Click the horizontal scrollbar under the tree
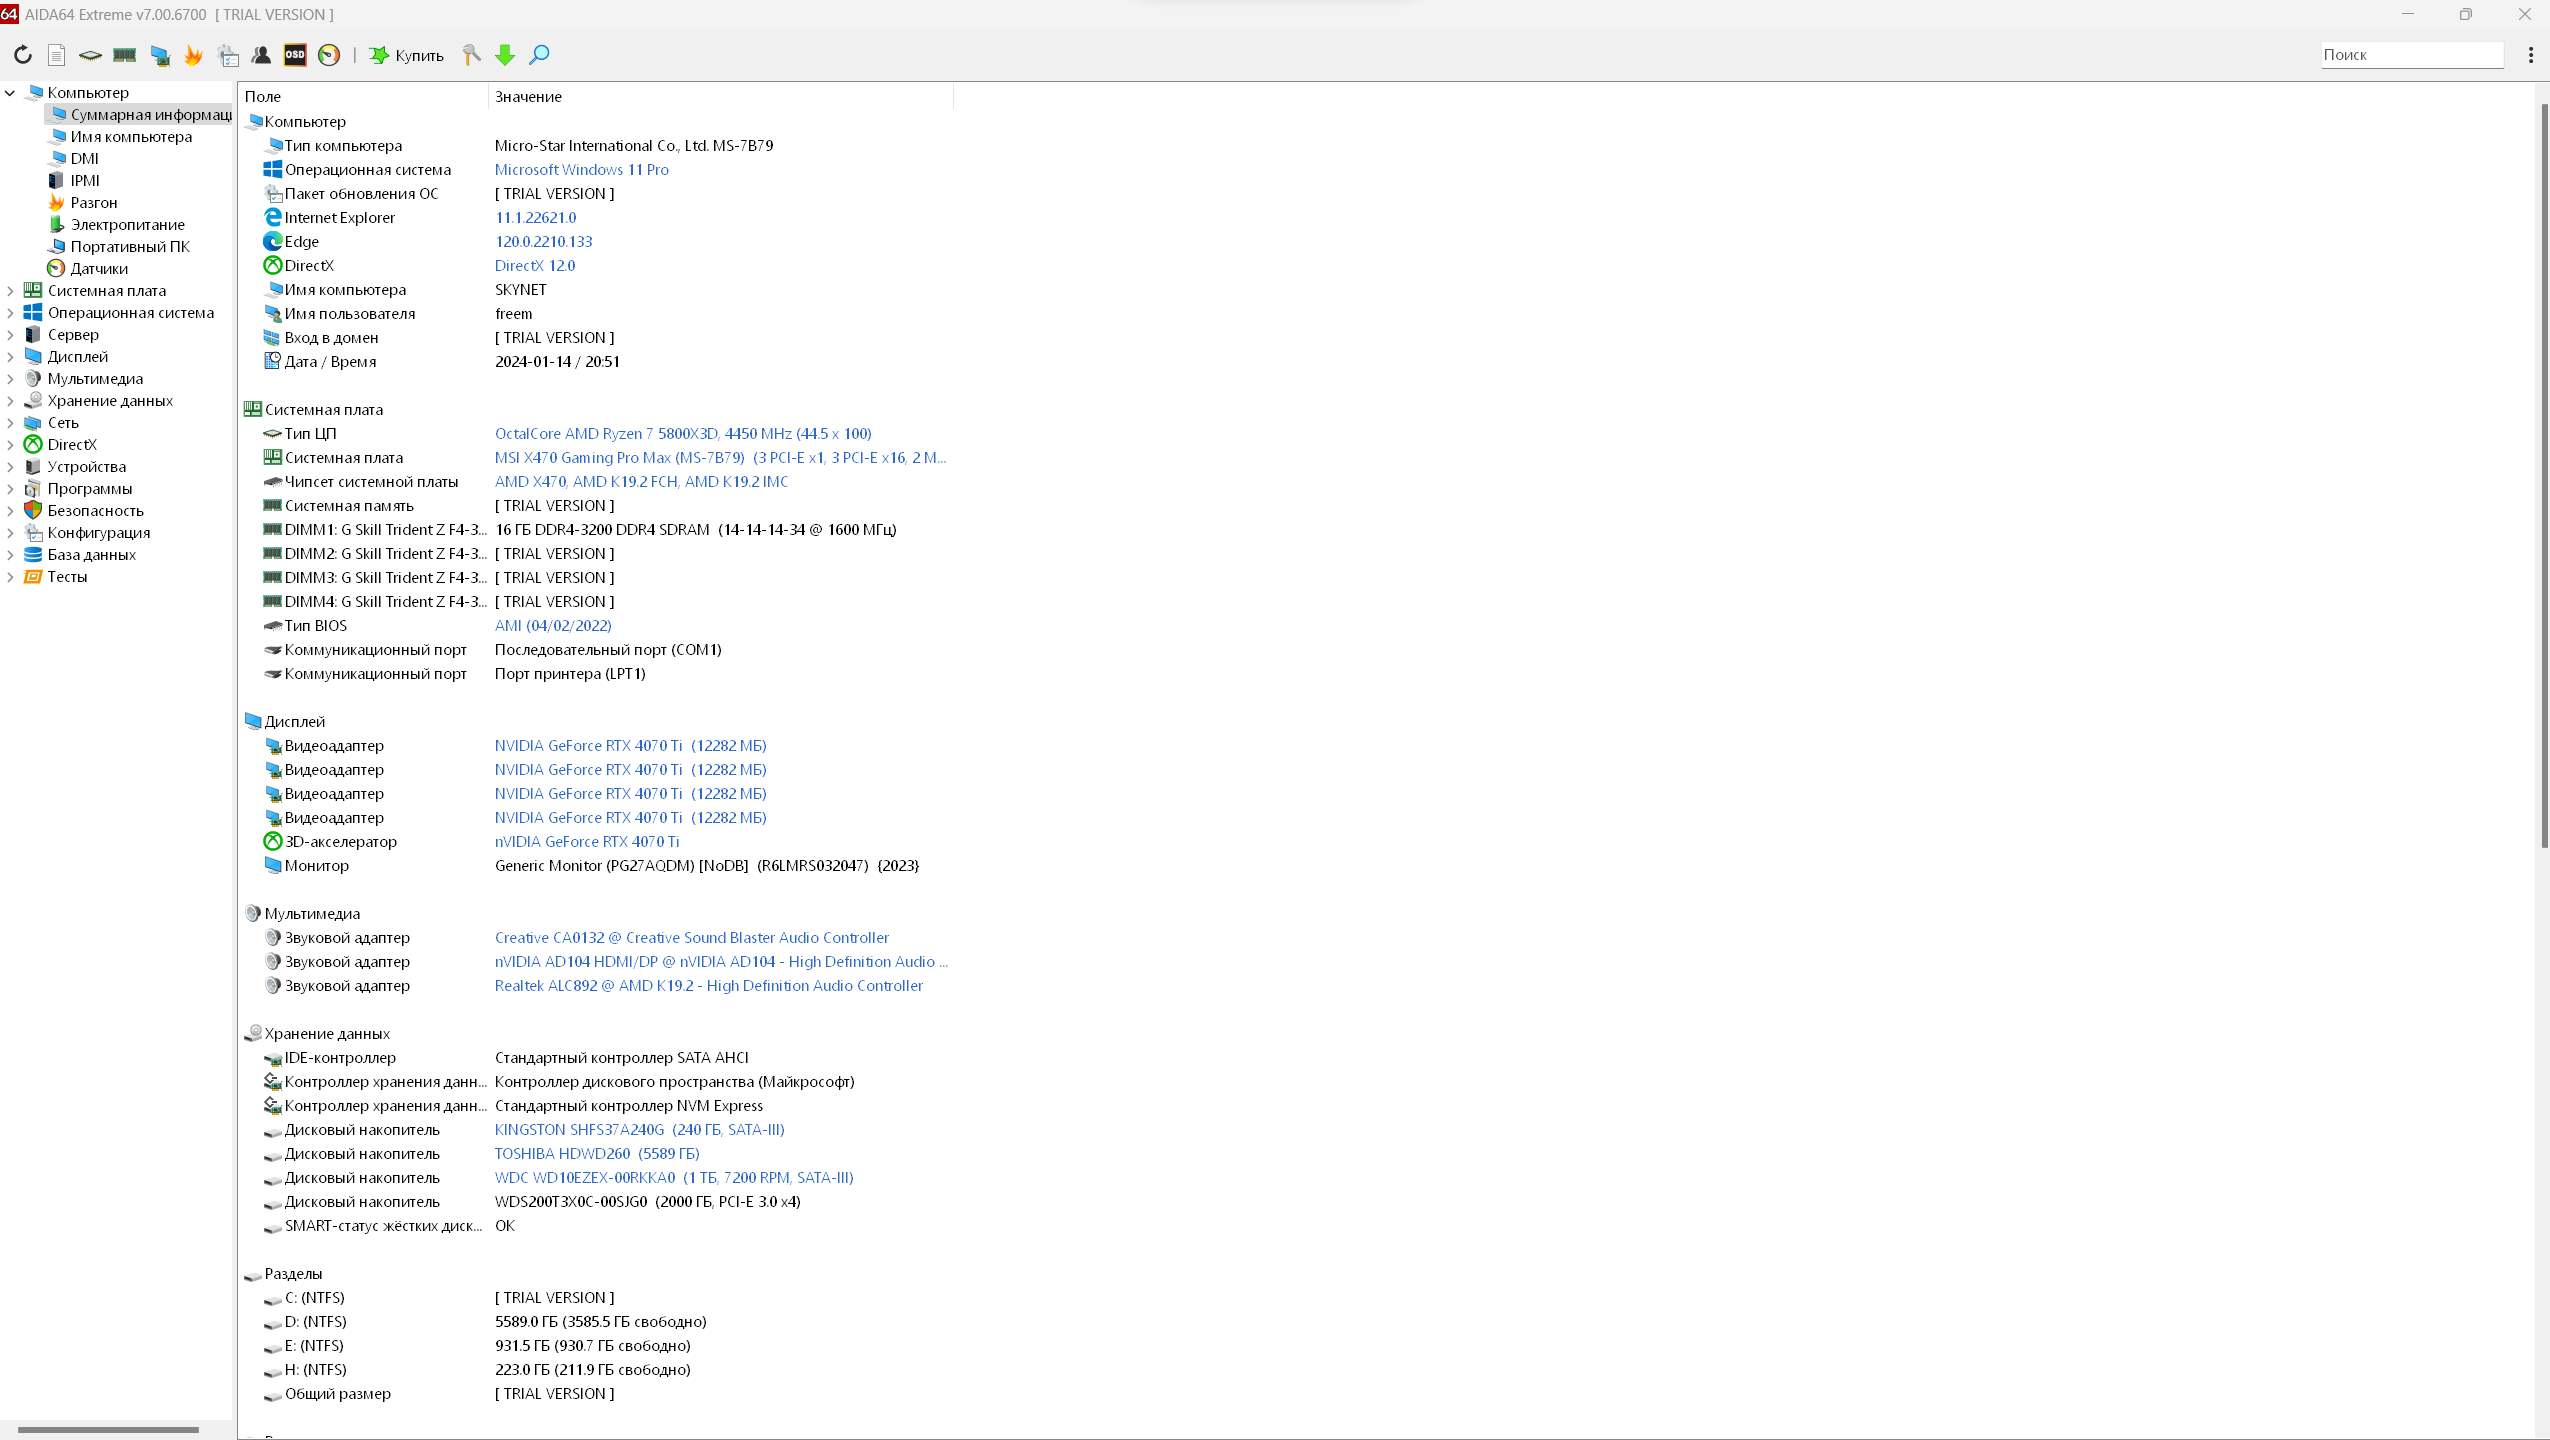Viewport: 2550px width, 1440px height. point(108,1430)
